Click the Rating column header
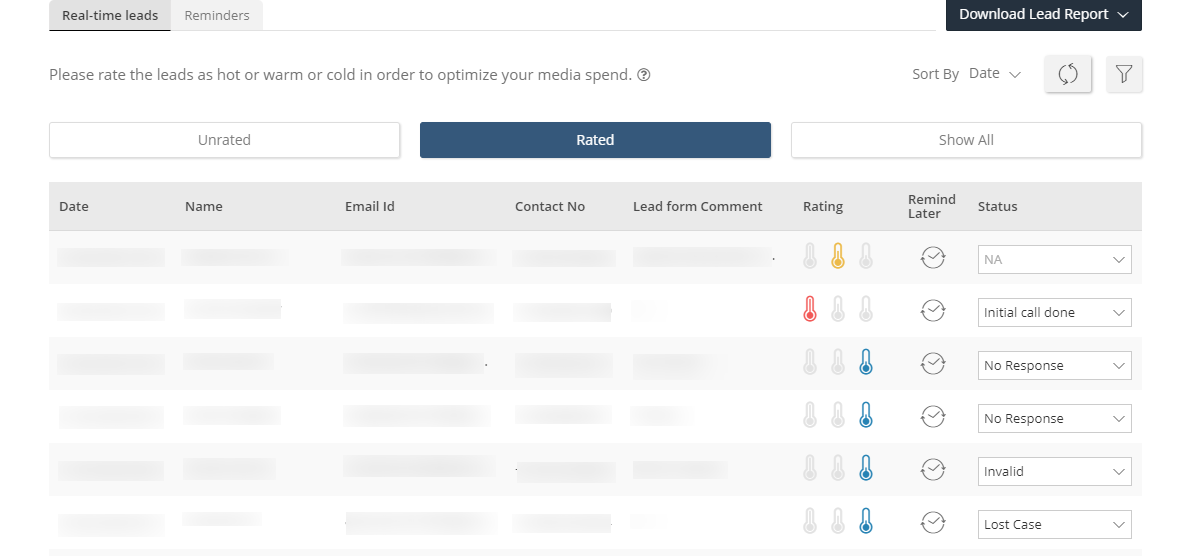Screen dimensions: 1182x556 point(822,206)
